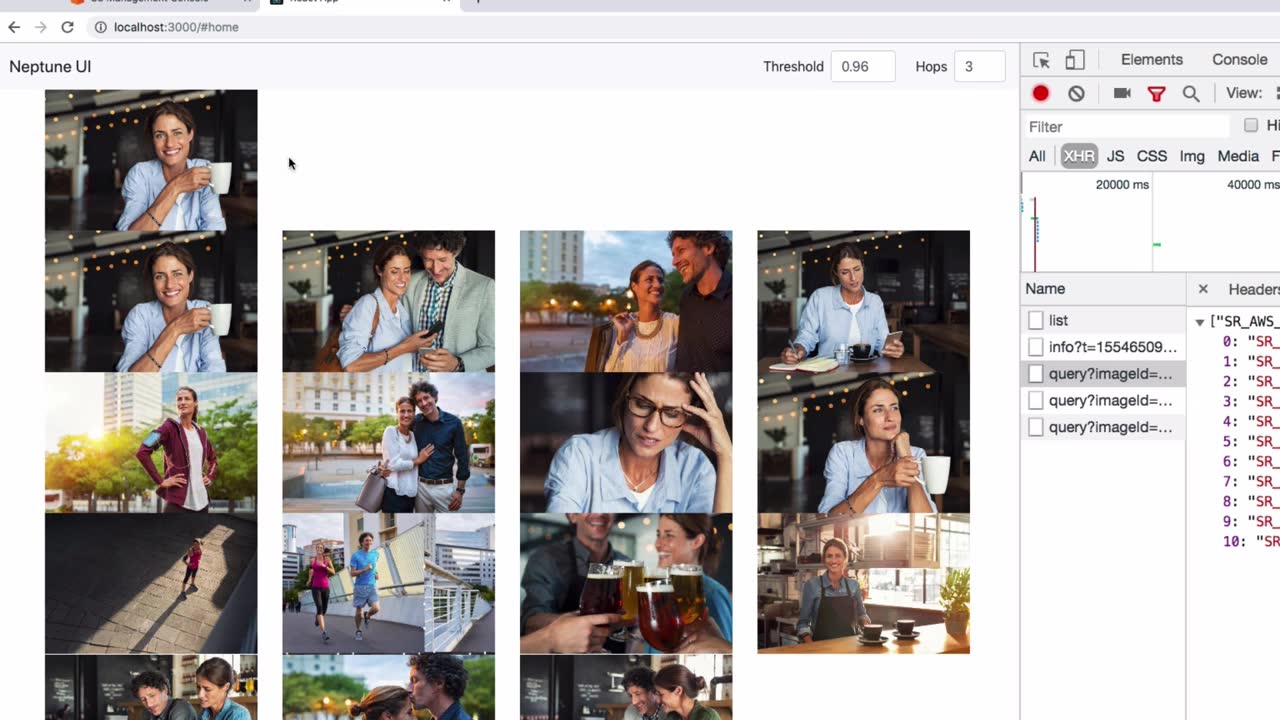Click the Threshold input showing 0.96

tap(863, 67)
